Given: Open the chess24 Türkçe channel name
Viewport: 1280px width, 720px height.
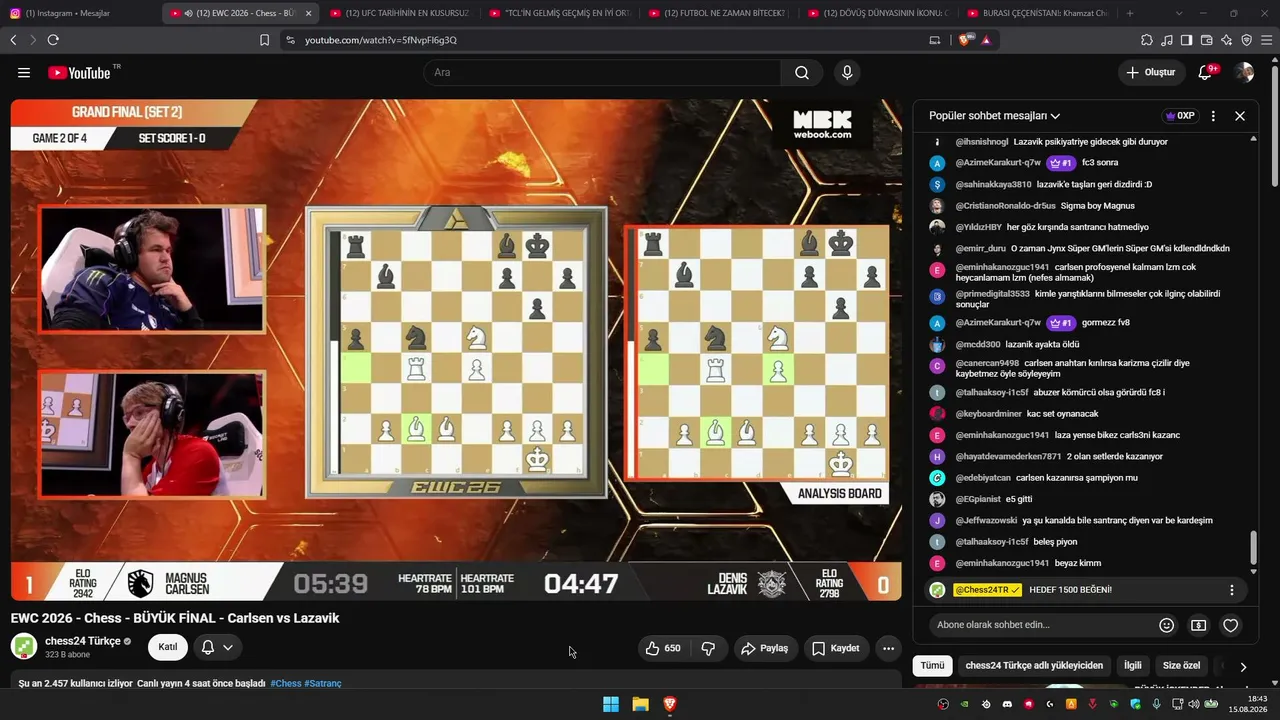Looking at the screenshot, I should pyautogui.click(x=83, y=641).
